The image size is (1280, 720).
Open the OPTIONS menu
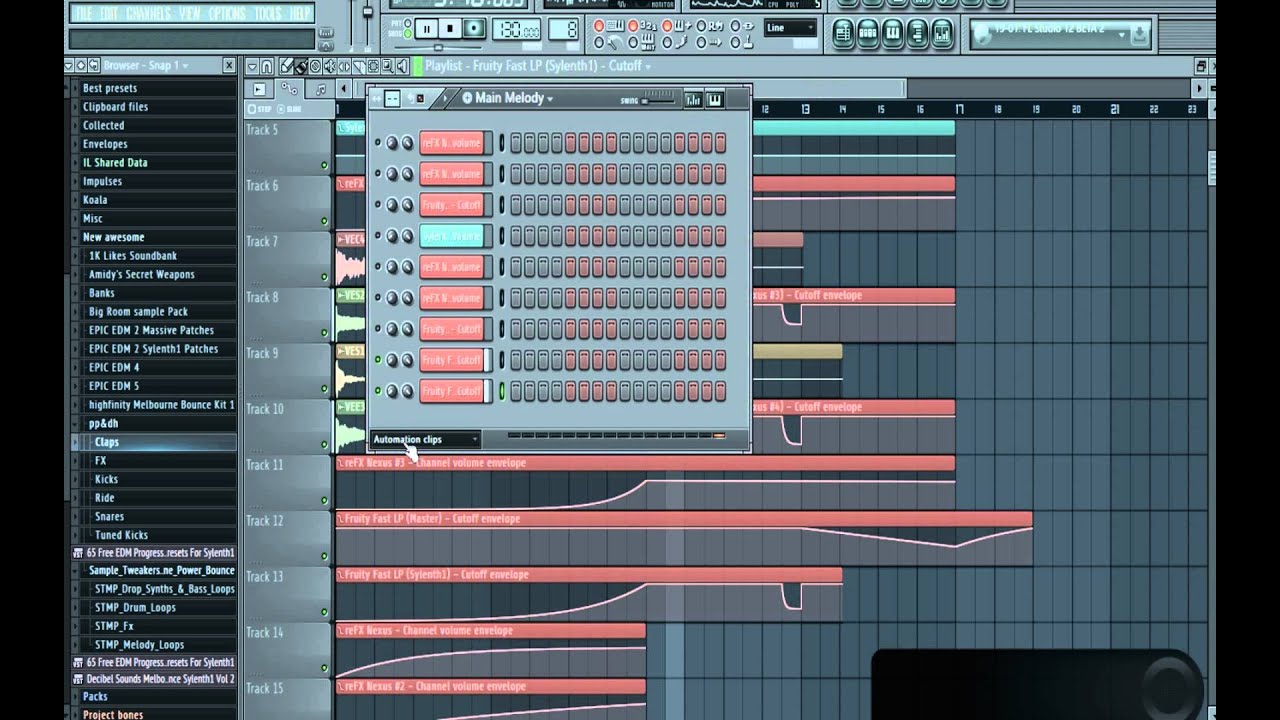click(x=228, y=13)
